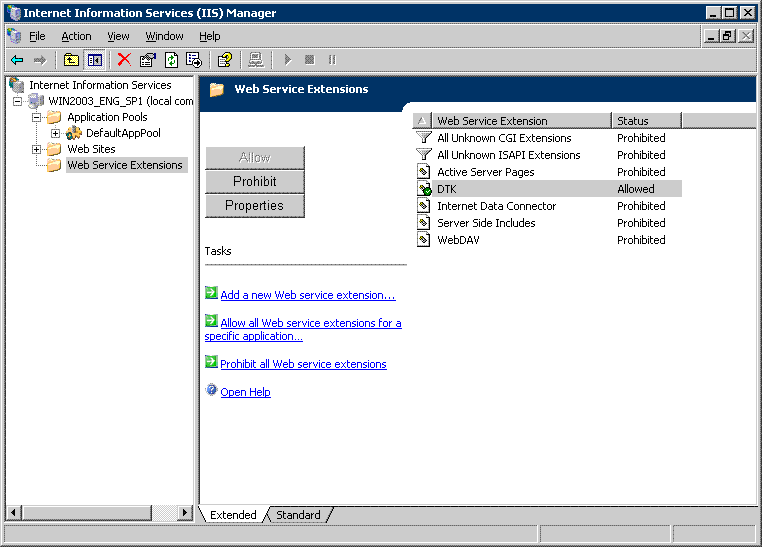The image size is (762, 547).
Task: Expand the DefaultAppPool tree node
Action: pyautogui.click(x=56, y=133)
